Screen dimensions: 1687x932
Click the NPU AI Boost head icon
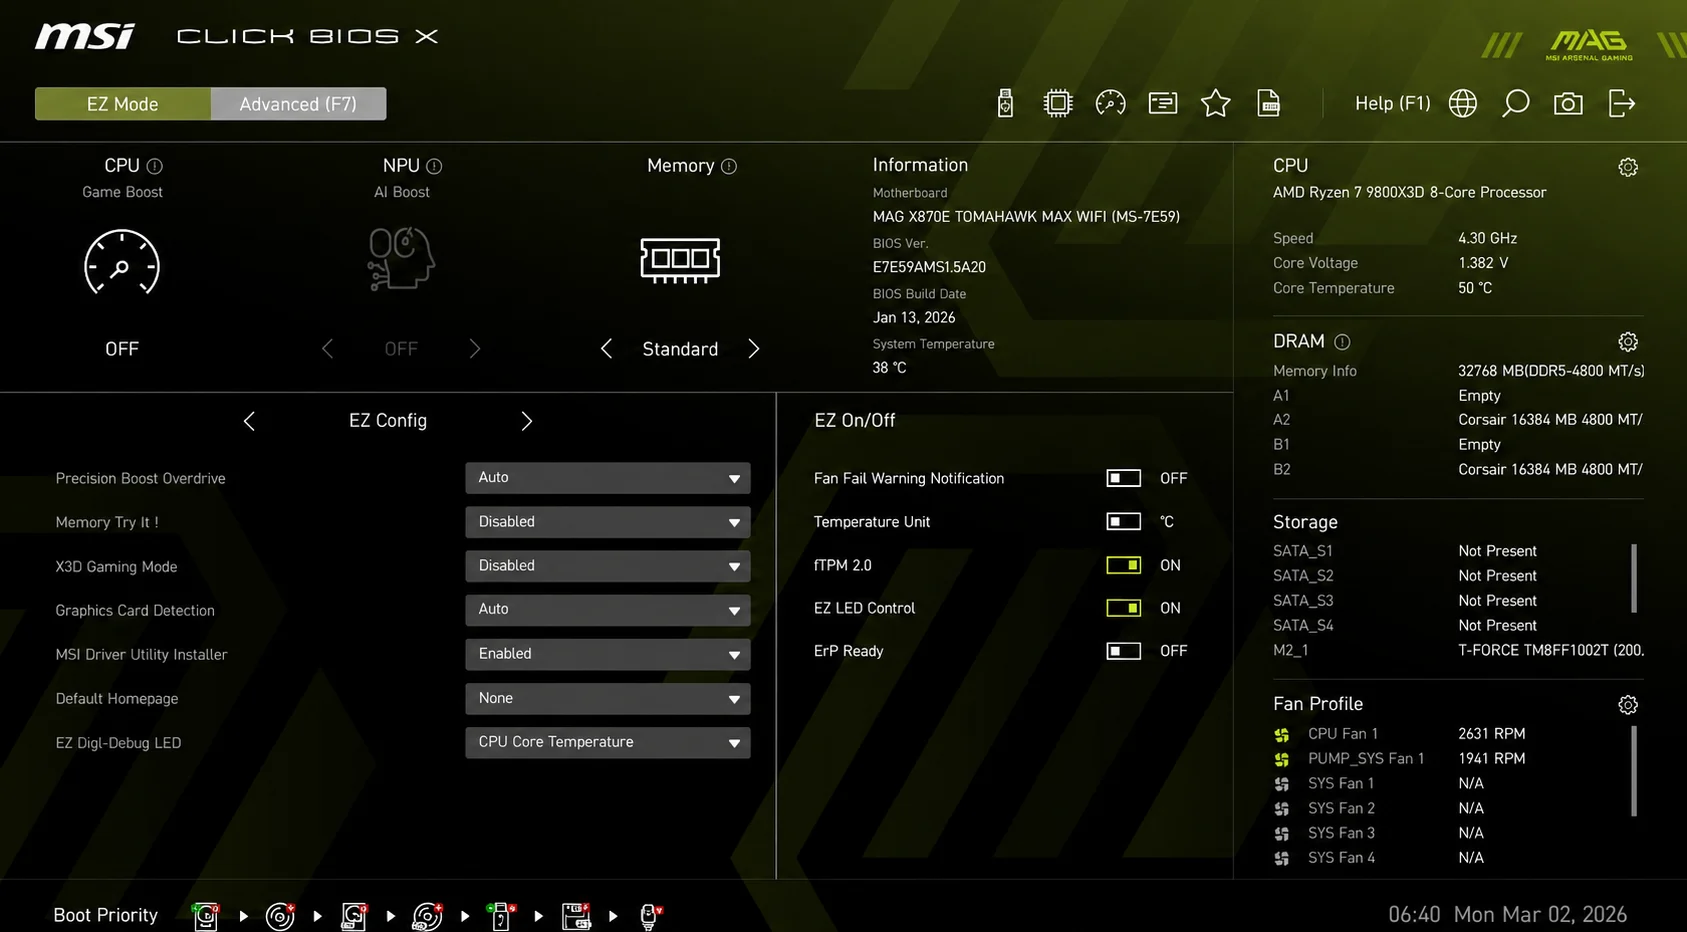click(x=401, y=259)
